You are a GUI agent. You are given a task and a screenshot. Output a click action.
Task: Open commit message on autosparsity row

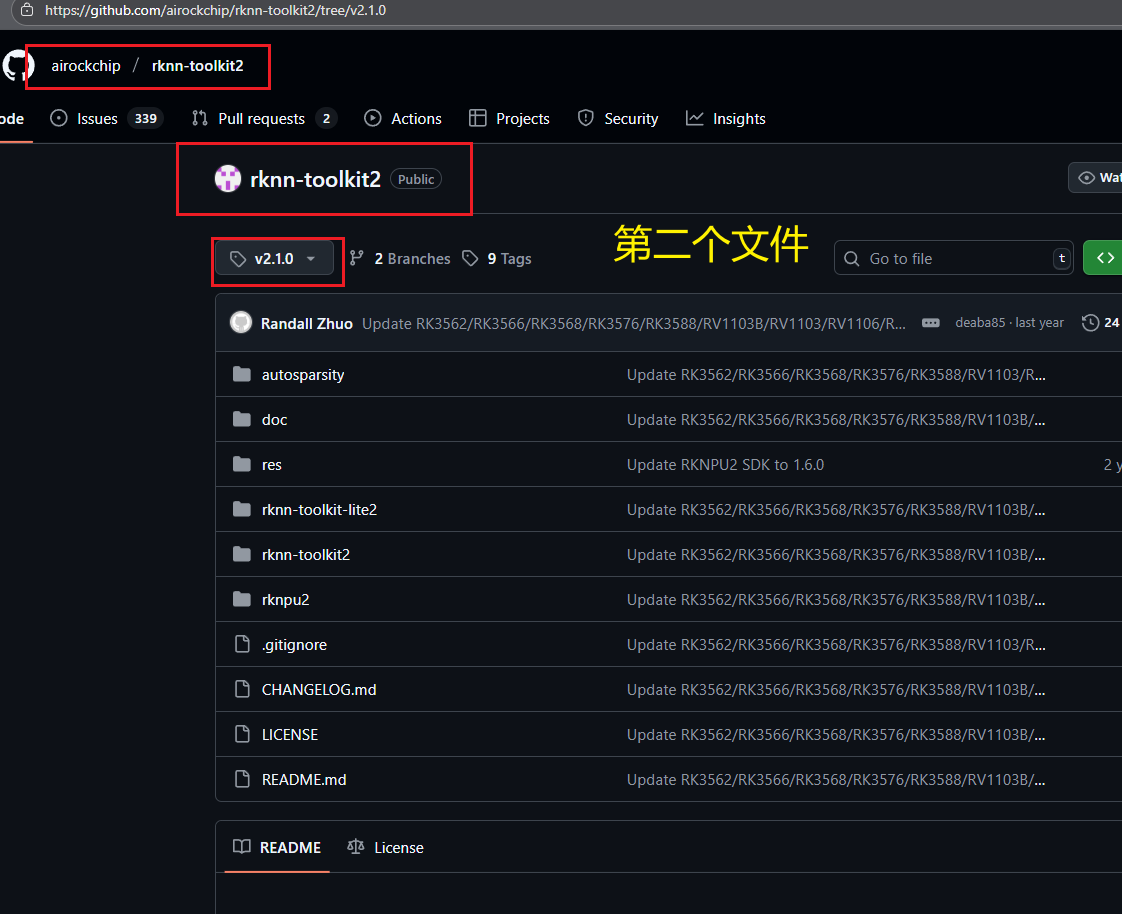pyautogui.click(x=836, y=375)
